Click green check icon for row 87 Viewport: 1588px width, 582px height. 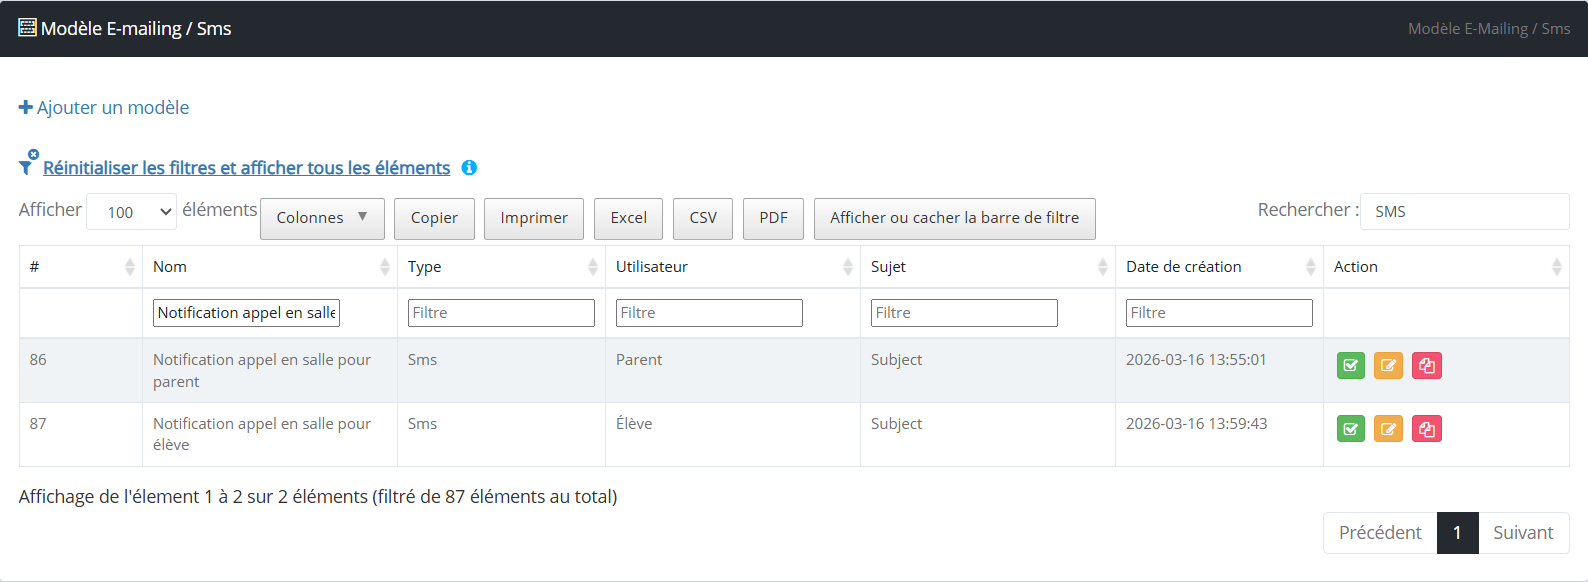(x=1350, y=429)
